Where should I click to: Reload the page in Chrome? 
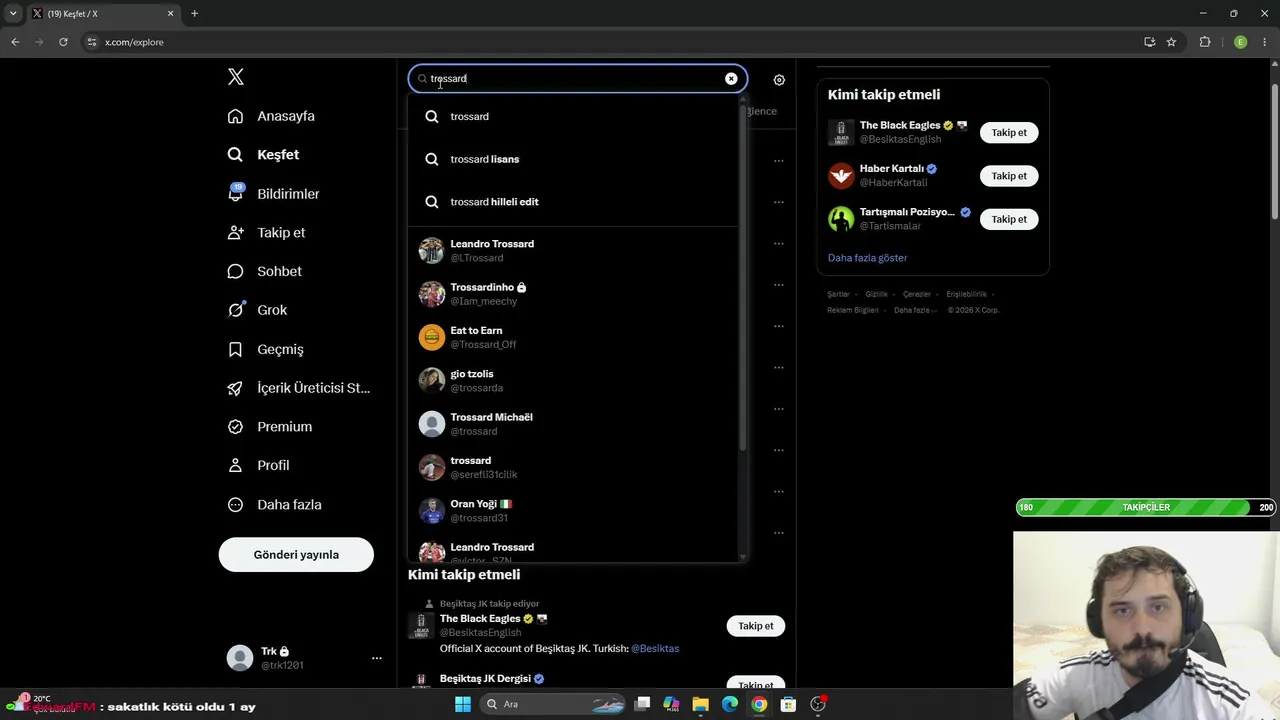pyautogui.click(x=63, y=42)
